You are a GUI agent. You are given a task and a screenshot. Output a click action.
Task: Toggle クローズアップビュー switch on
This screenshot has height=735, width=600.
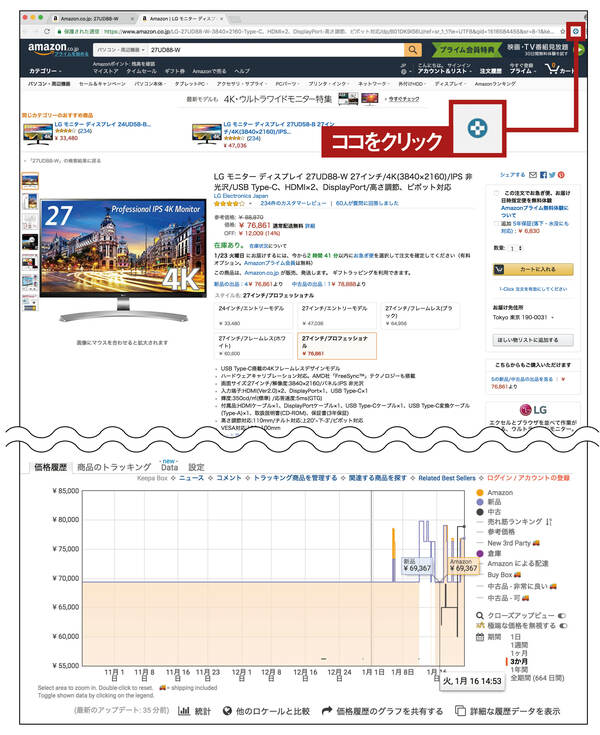point(562,615)
